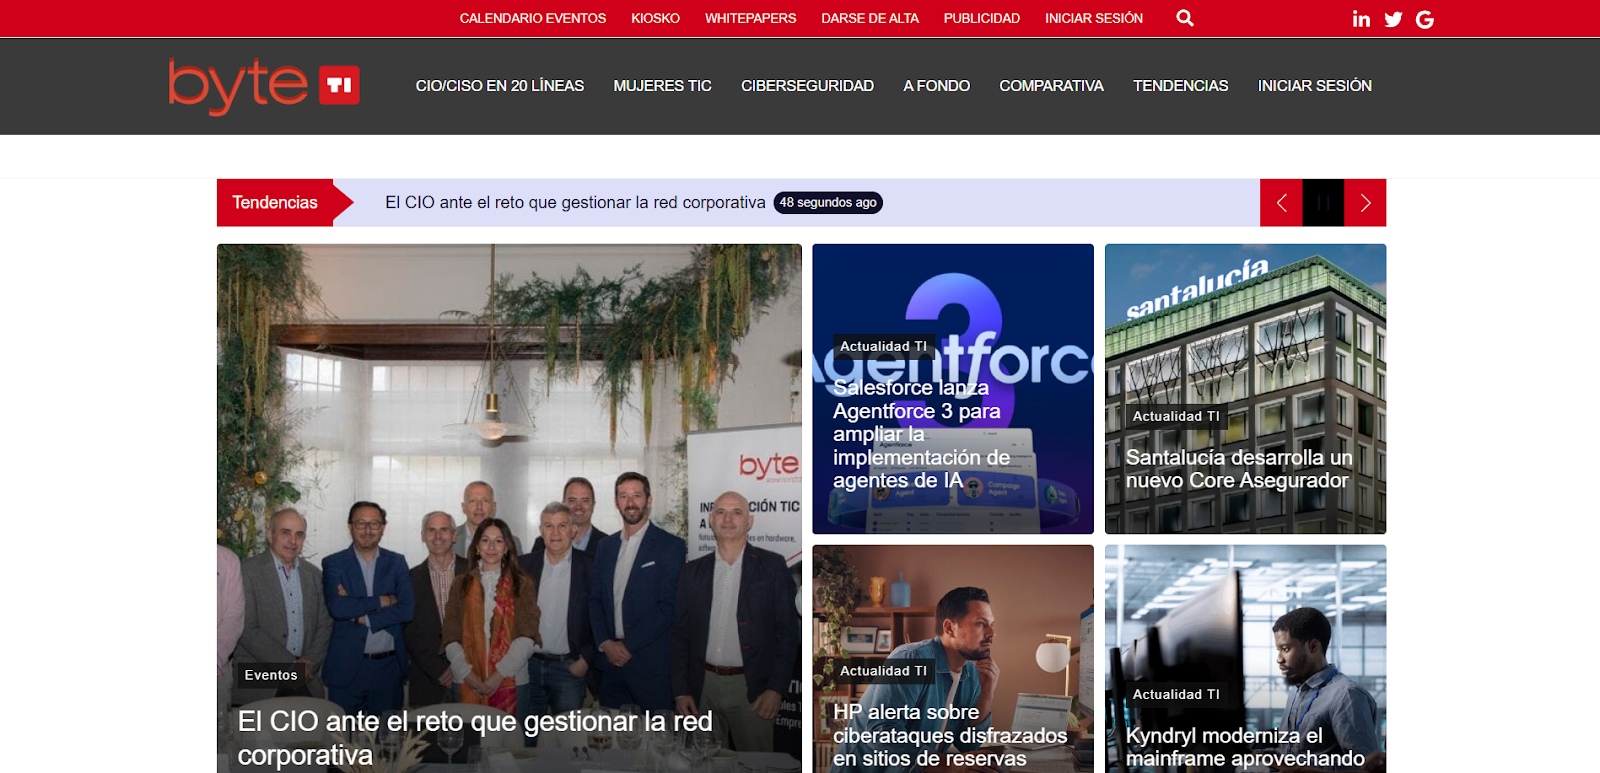1600x773 pixels.
Task: Read Salesforce Agentforce 3 article
Action: [x=922, y=434]
